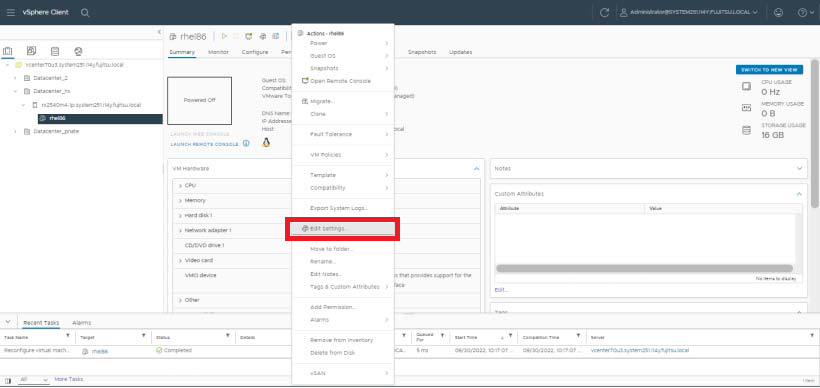Collapse the navigator side panel
Image resolution: width=820 pixels, height=388 pixels.
pyautogui.click(x=160, y=32)
